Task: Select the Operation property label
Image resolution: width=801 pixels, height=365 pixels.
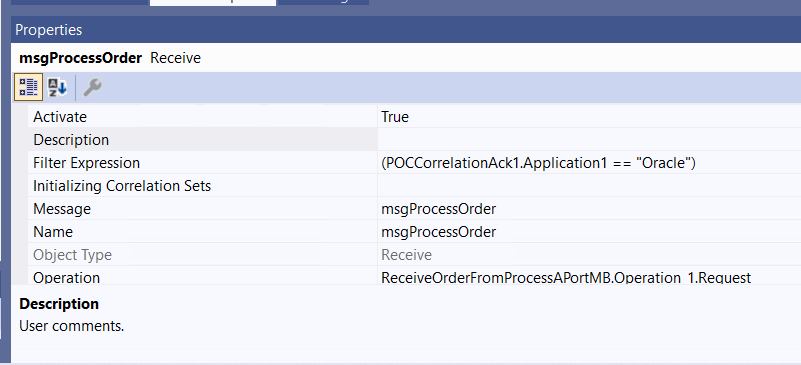Action: pos(66,277)
